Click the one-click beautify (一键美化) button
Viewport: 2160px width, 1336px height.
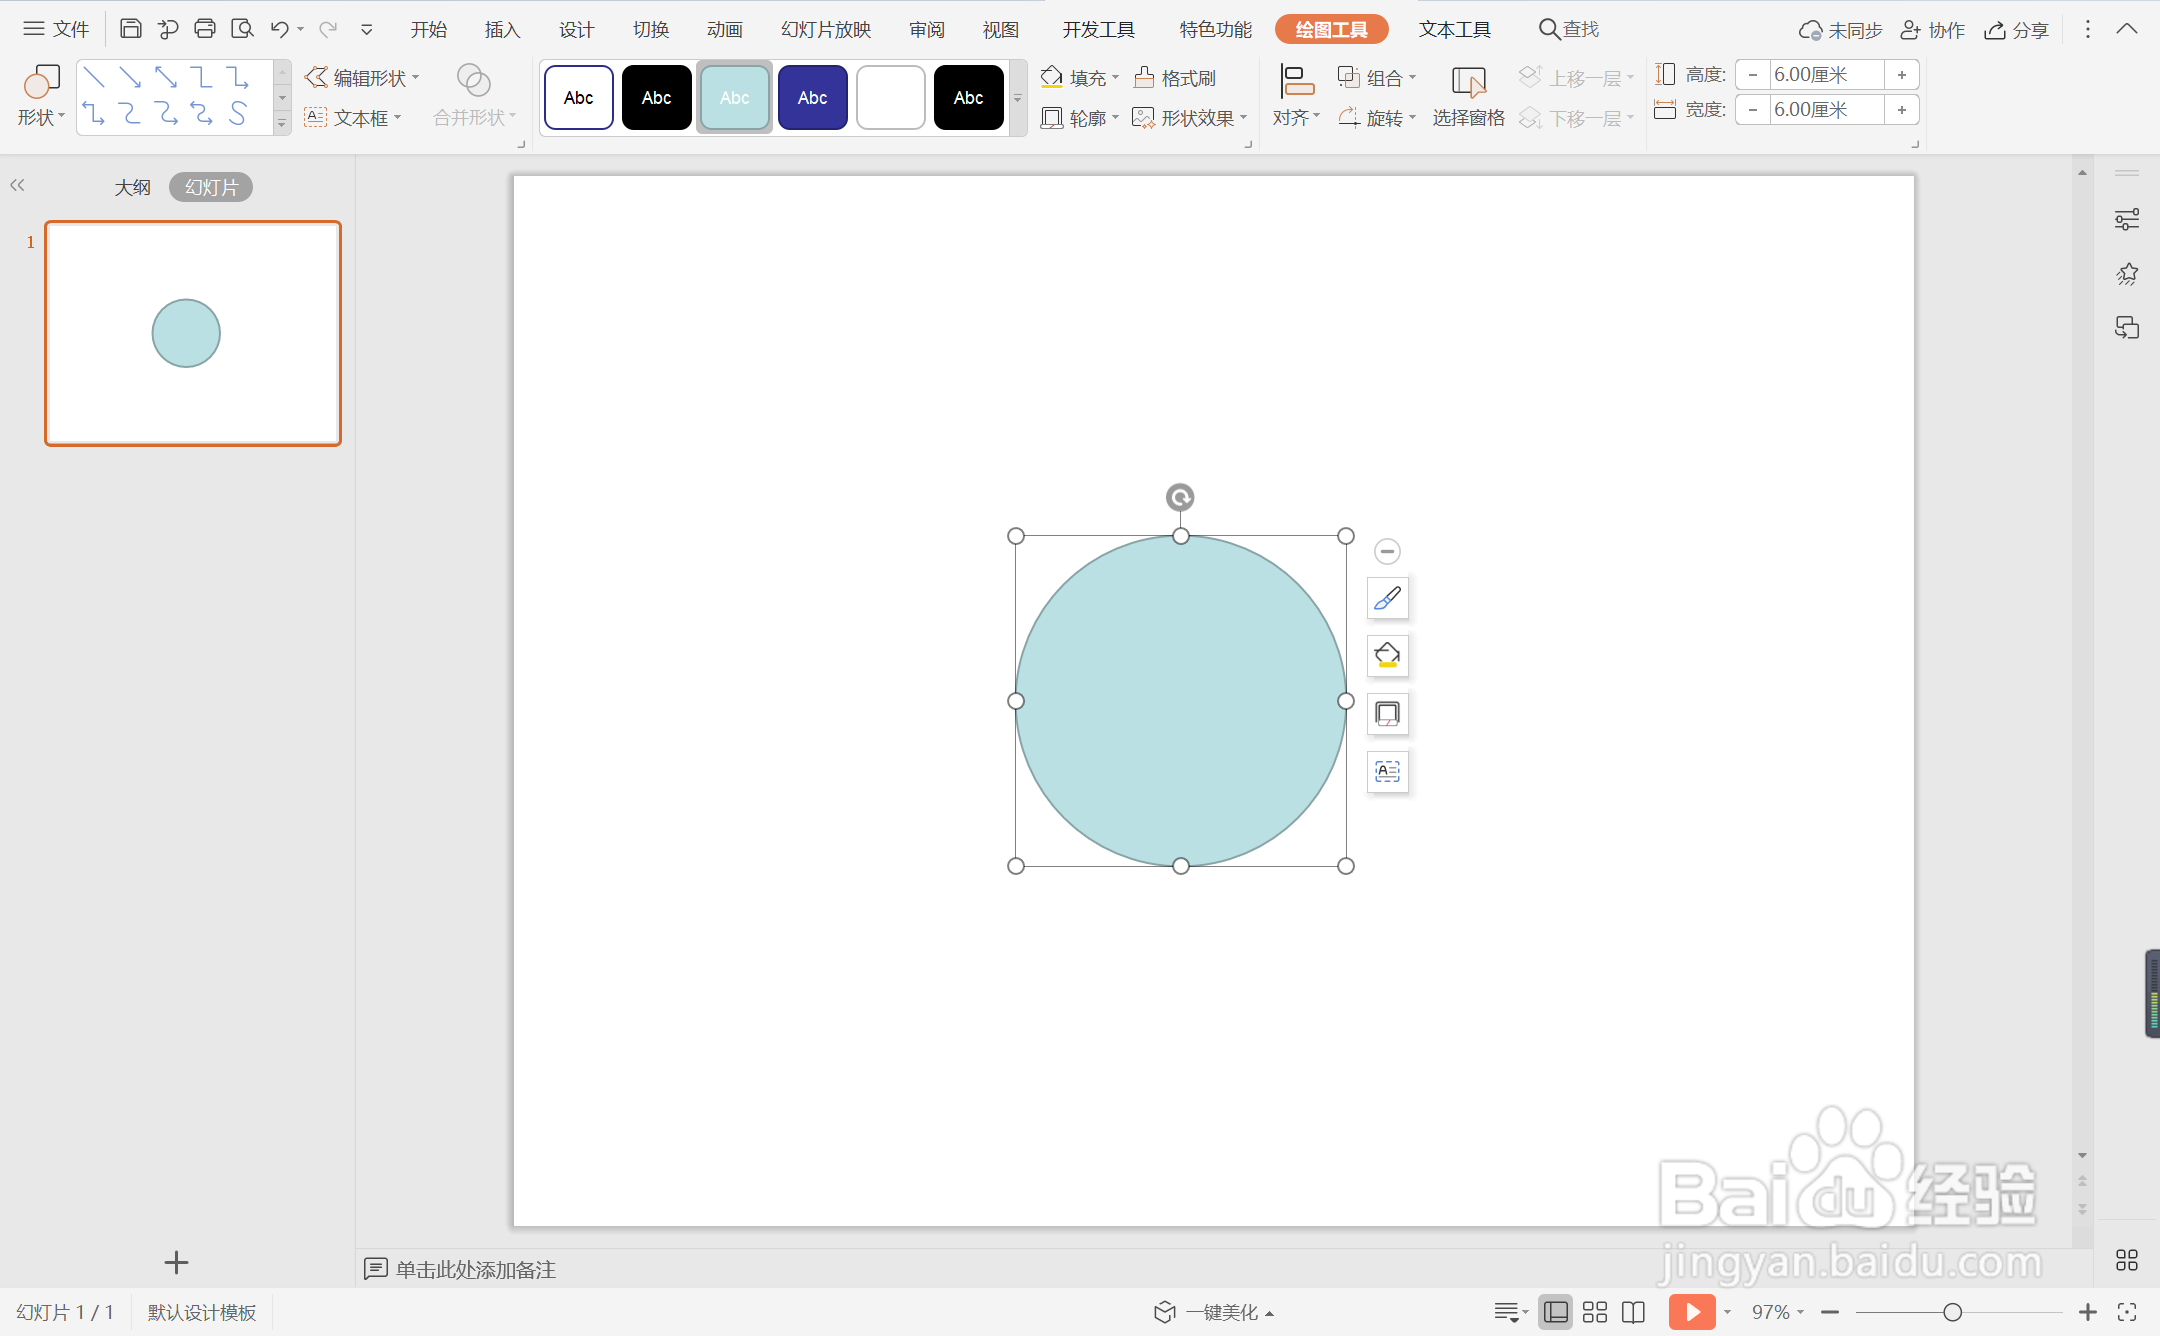tap(1214, 1312)
